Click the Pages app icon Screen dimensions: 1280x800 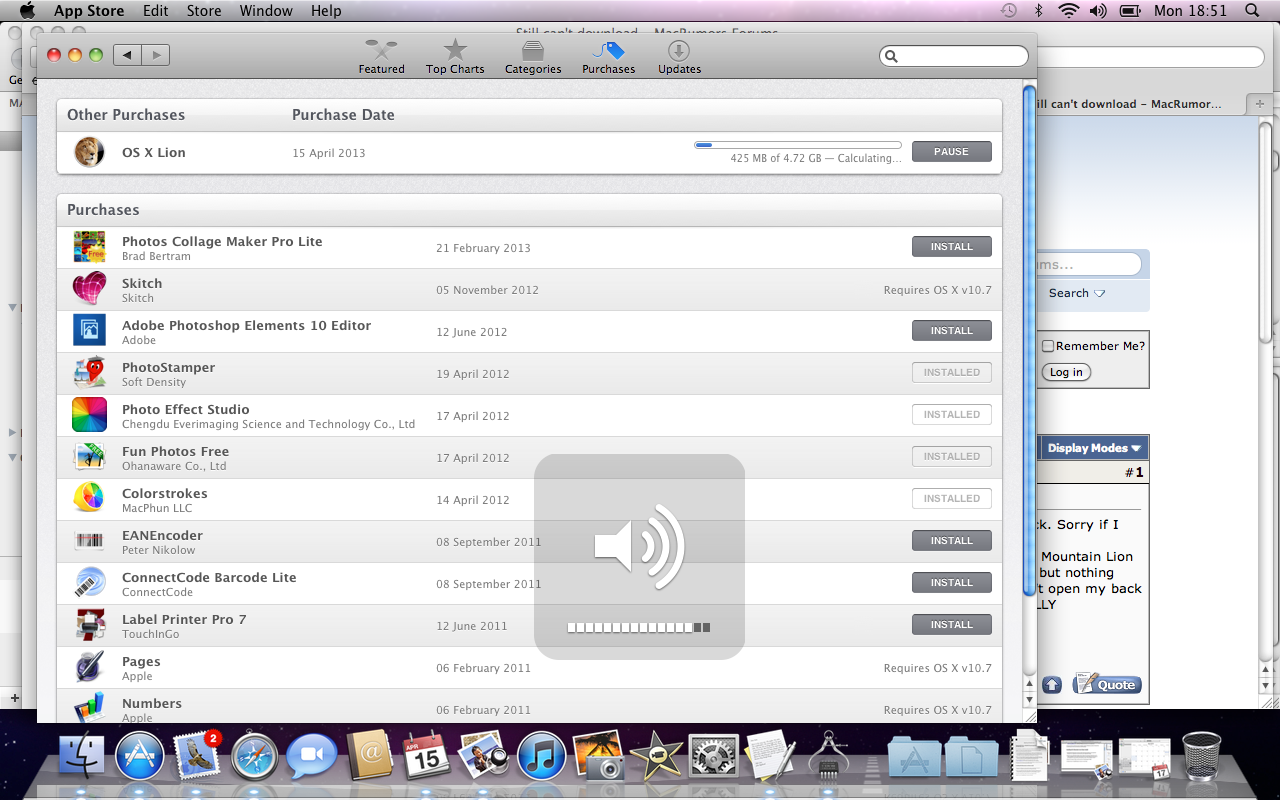click(89, 666)
